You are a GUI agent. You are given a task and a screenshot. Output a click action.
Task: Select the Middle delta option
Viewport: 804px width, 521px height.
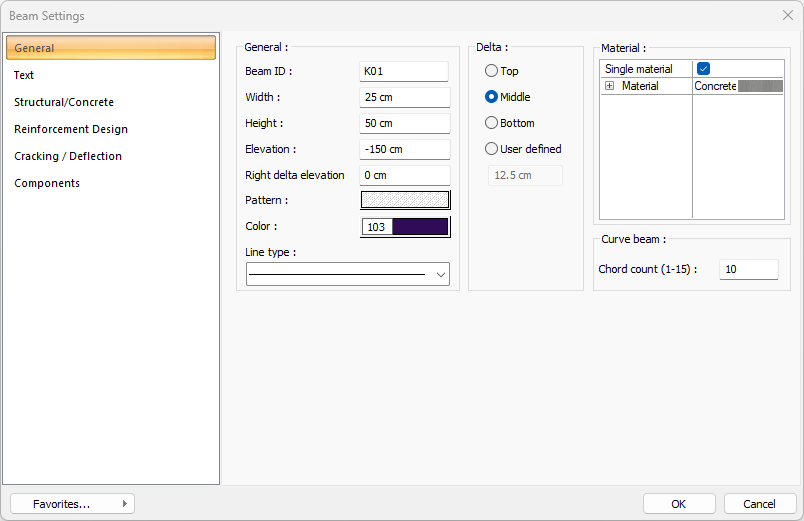coord(491,97)
